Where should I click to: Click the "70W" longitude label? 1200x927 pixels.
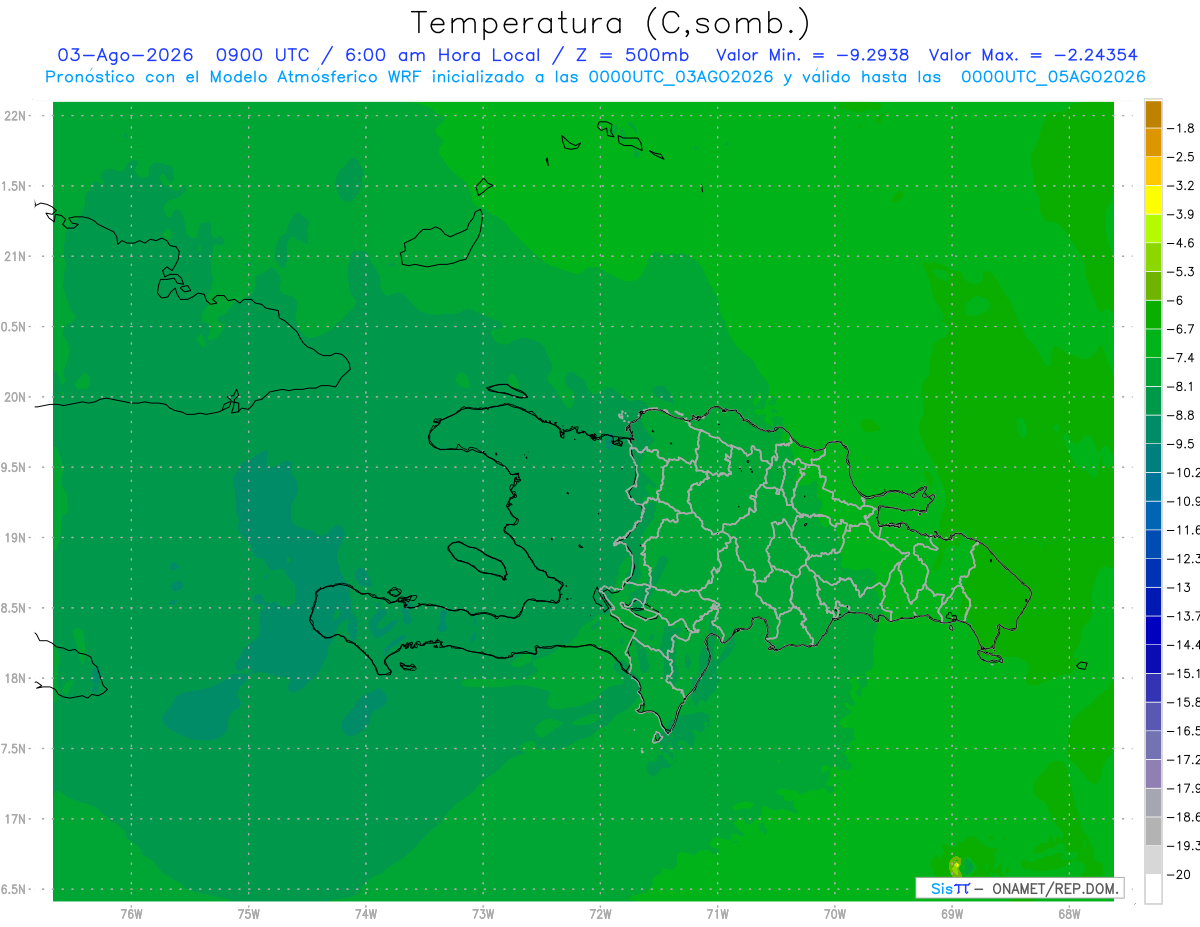(835, 914)
